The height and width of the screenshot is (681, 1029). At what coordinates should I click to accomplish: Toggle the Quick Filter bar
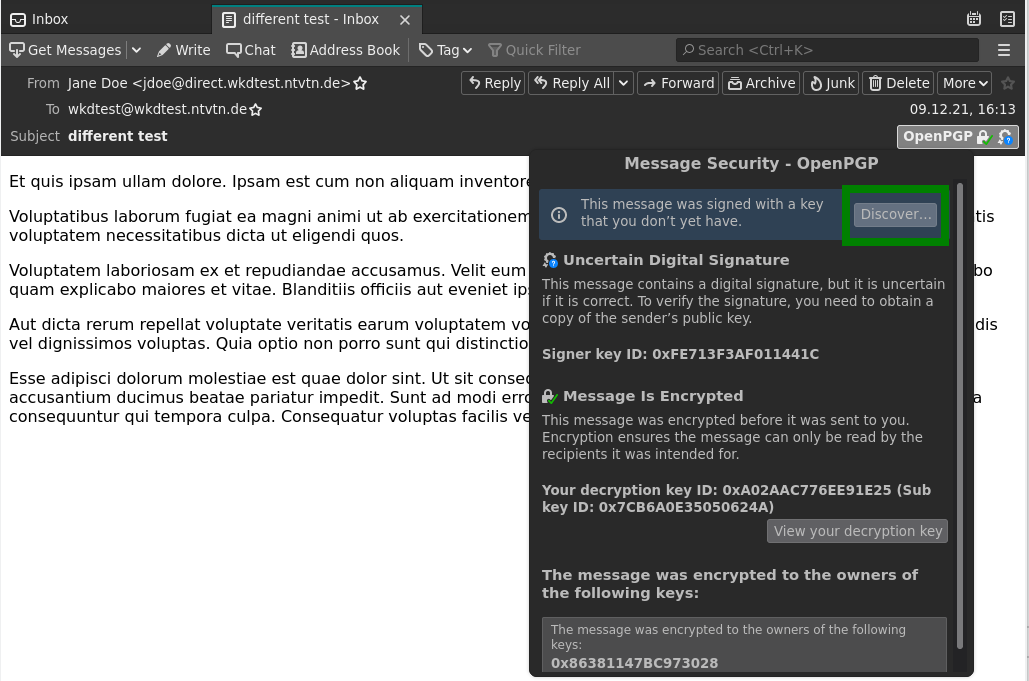534,50
